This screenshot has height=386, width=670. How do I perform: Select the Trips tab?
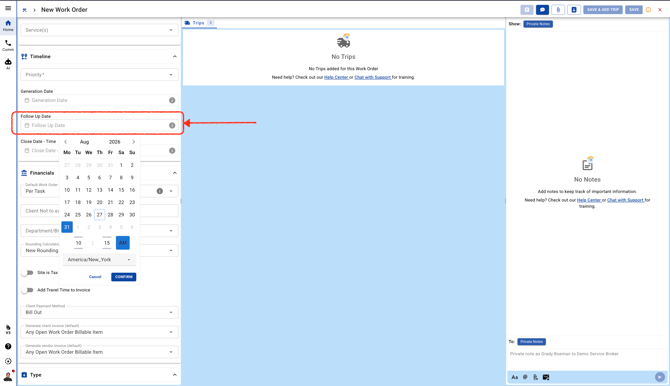coord(199,23)
